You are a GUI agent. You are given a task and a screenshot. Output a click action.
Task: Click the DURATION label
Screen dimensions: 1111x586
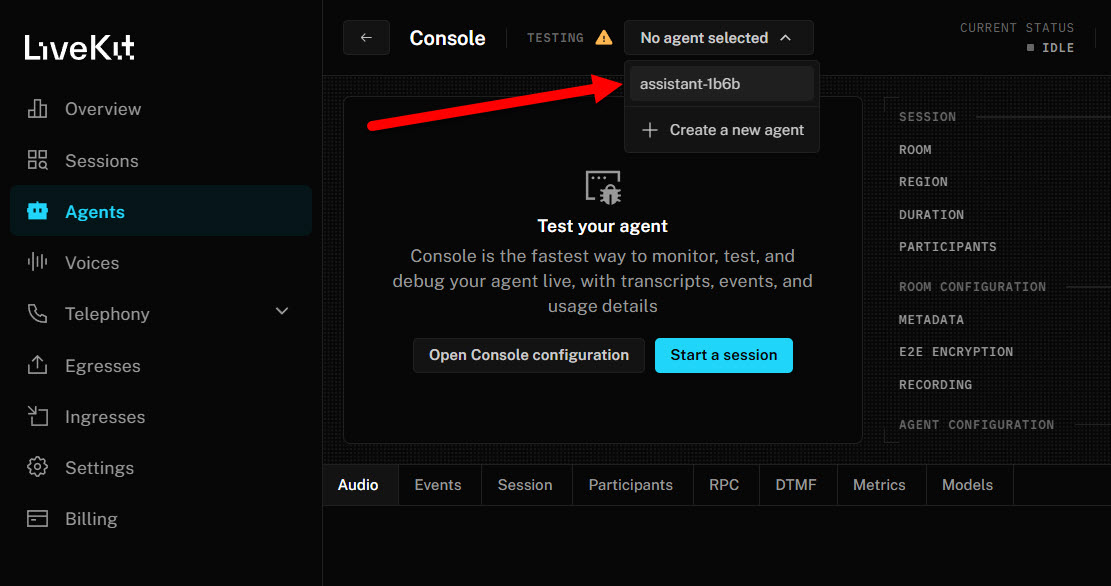[931, 214]
